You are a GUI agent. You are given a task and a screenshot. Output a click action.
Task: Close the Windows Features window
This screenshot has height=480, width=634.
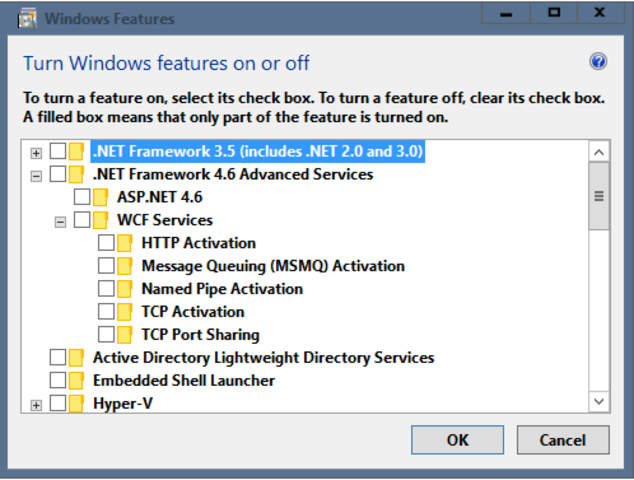[600, 14]
